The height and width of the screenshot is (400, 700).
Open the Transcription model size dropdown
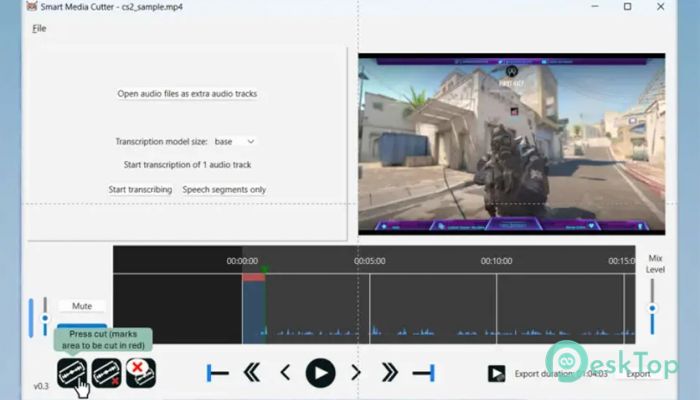pos(236,142)
